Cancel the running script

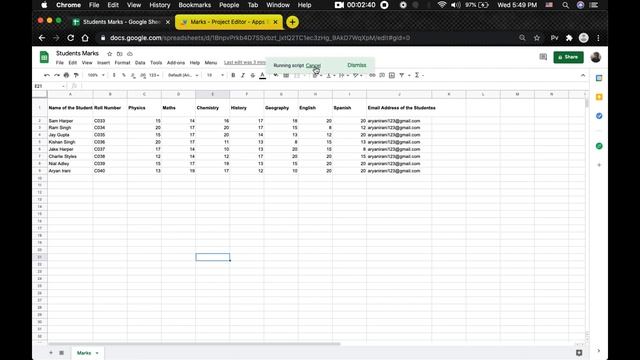[x=313, y=65]
